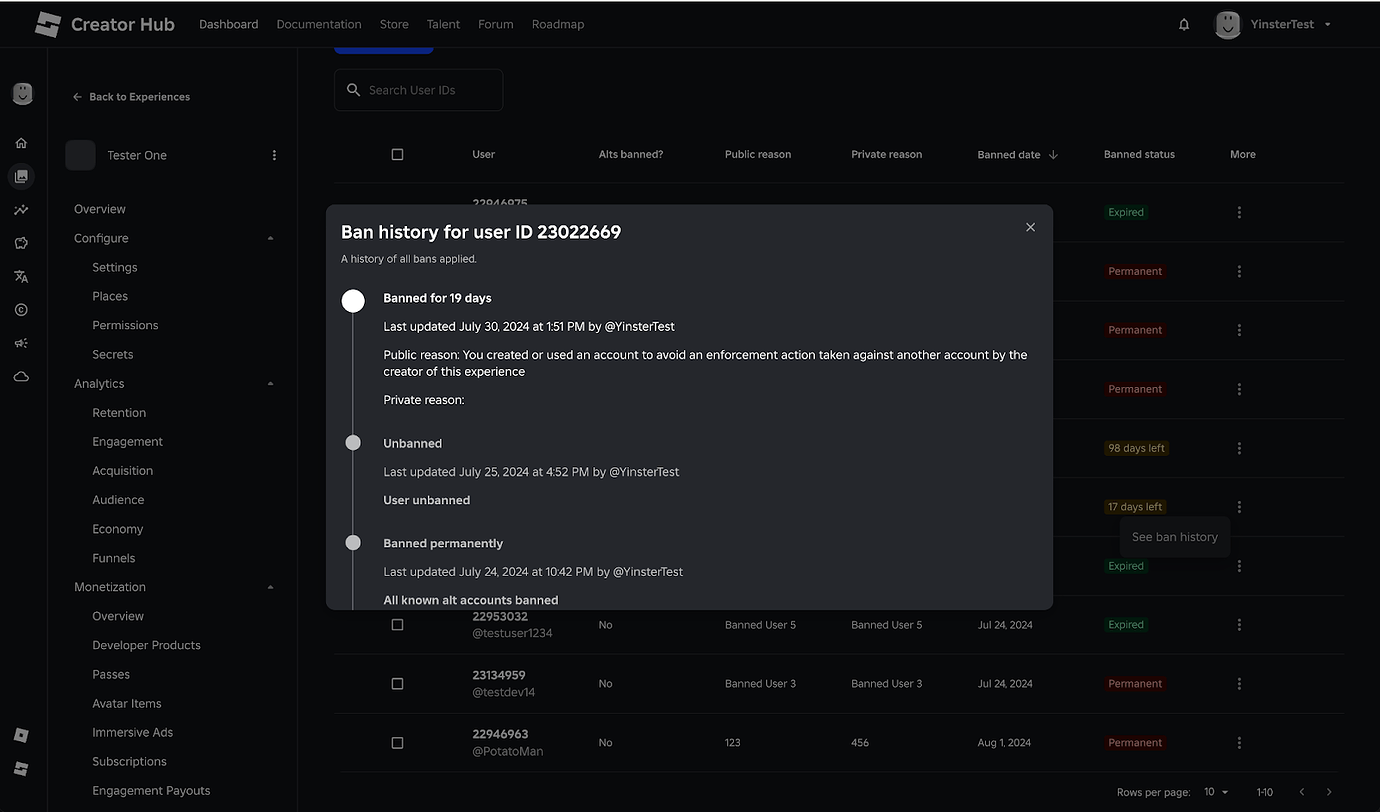Open the Cloud services icon in the sidebar
This screenshot has height=812, width=1380.
pos(22,376)
